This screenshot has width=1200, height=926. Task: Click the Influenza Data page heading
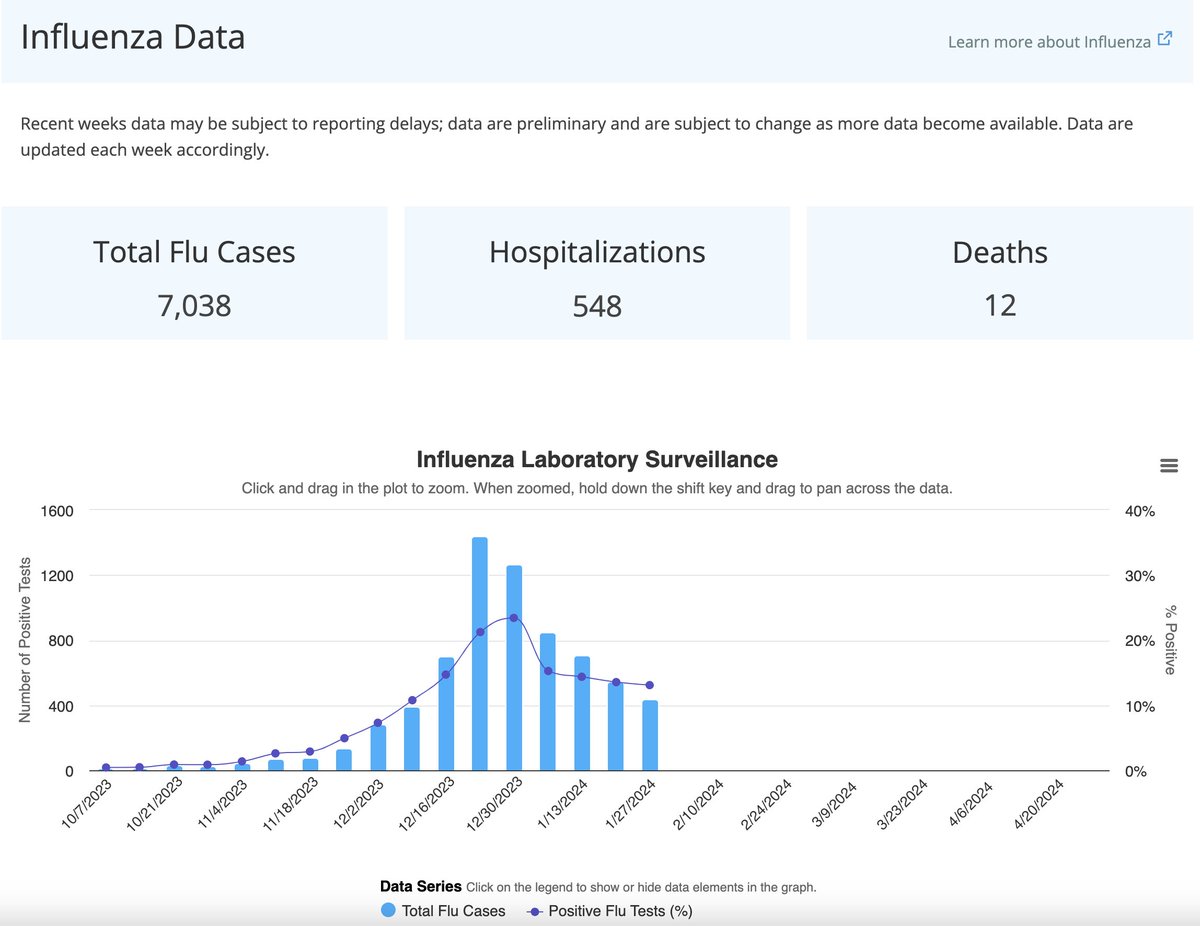tap(133, 37)
